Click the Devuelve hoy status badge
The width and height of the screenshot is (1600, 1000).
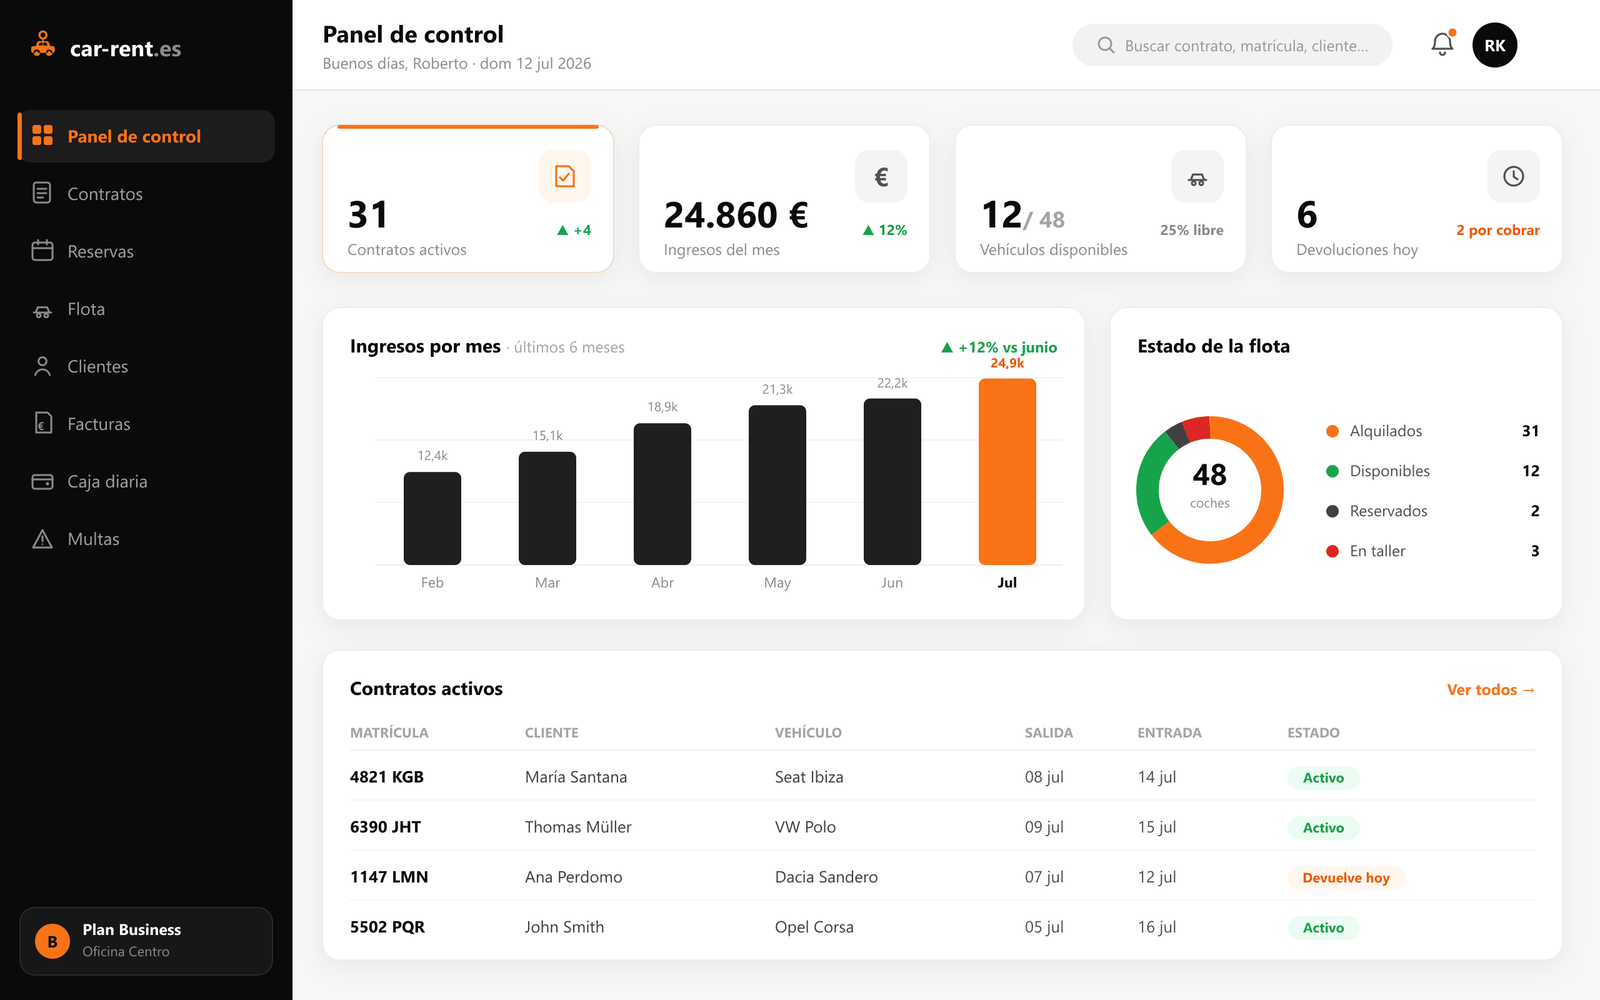tap(1346, 878)
